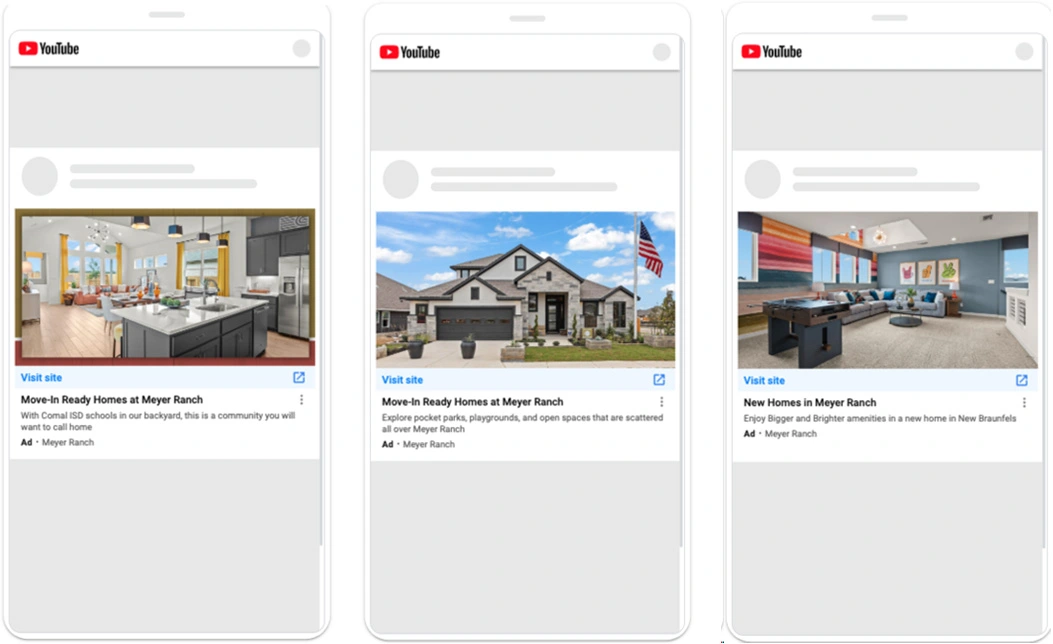This screenshot has height=644, width=1053.
Task: Click the description about pocket parks and playgrounds
Action: [x=522, y=423]
